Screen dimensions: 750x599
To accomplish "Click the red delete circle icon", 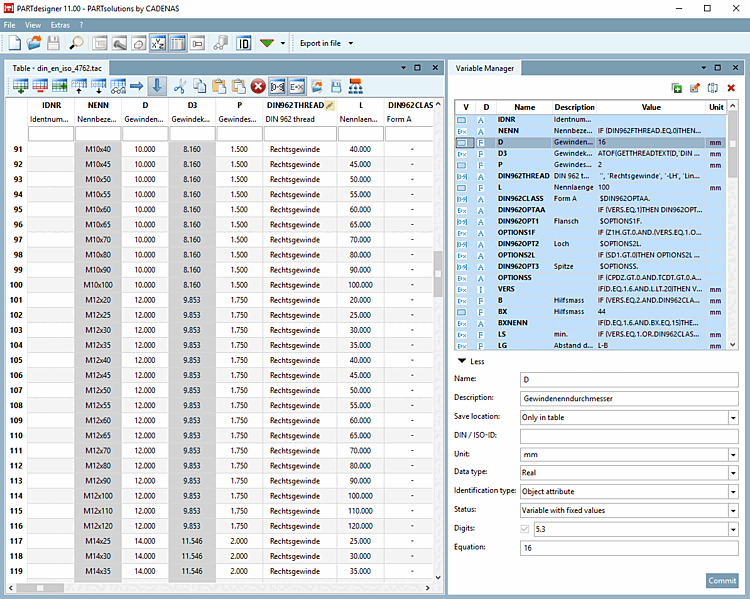I will [x=257, y=87].
